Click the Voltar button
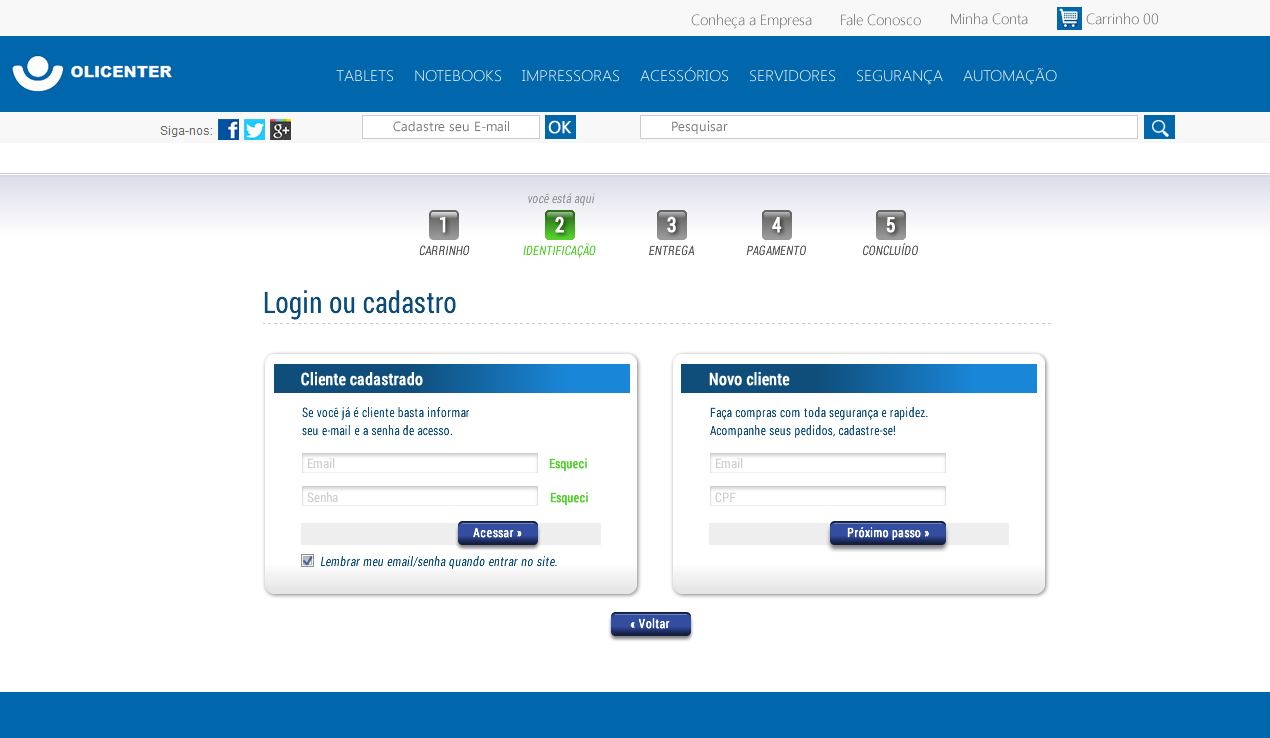Viewport: 1270px width, 738px height. point(650,624)
